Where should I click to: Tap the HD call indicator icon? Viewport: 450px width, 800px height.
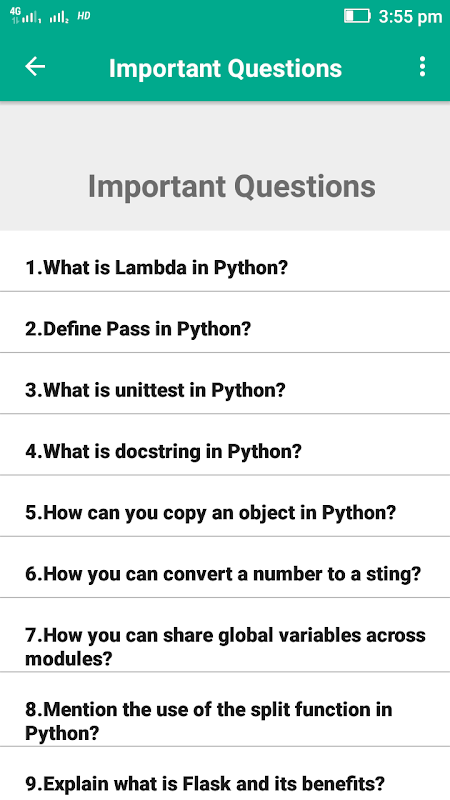84,16
